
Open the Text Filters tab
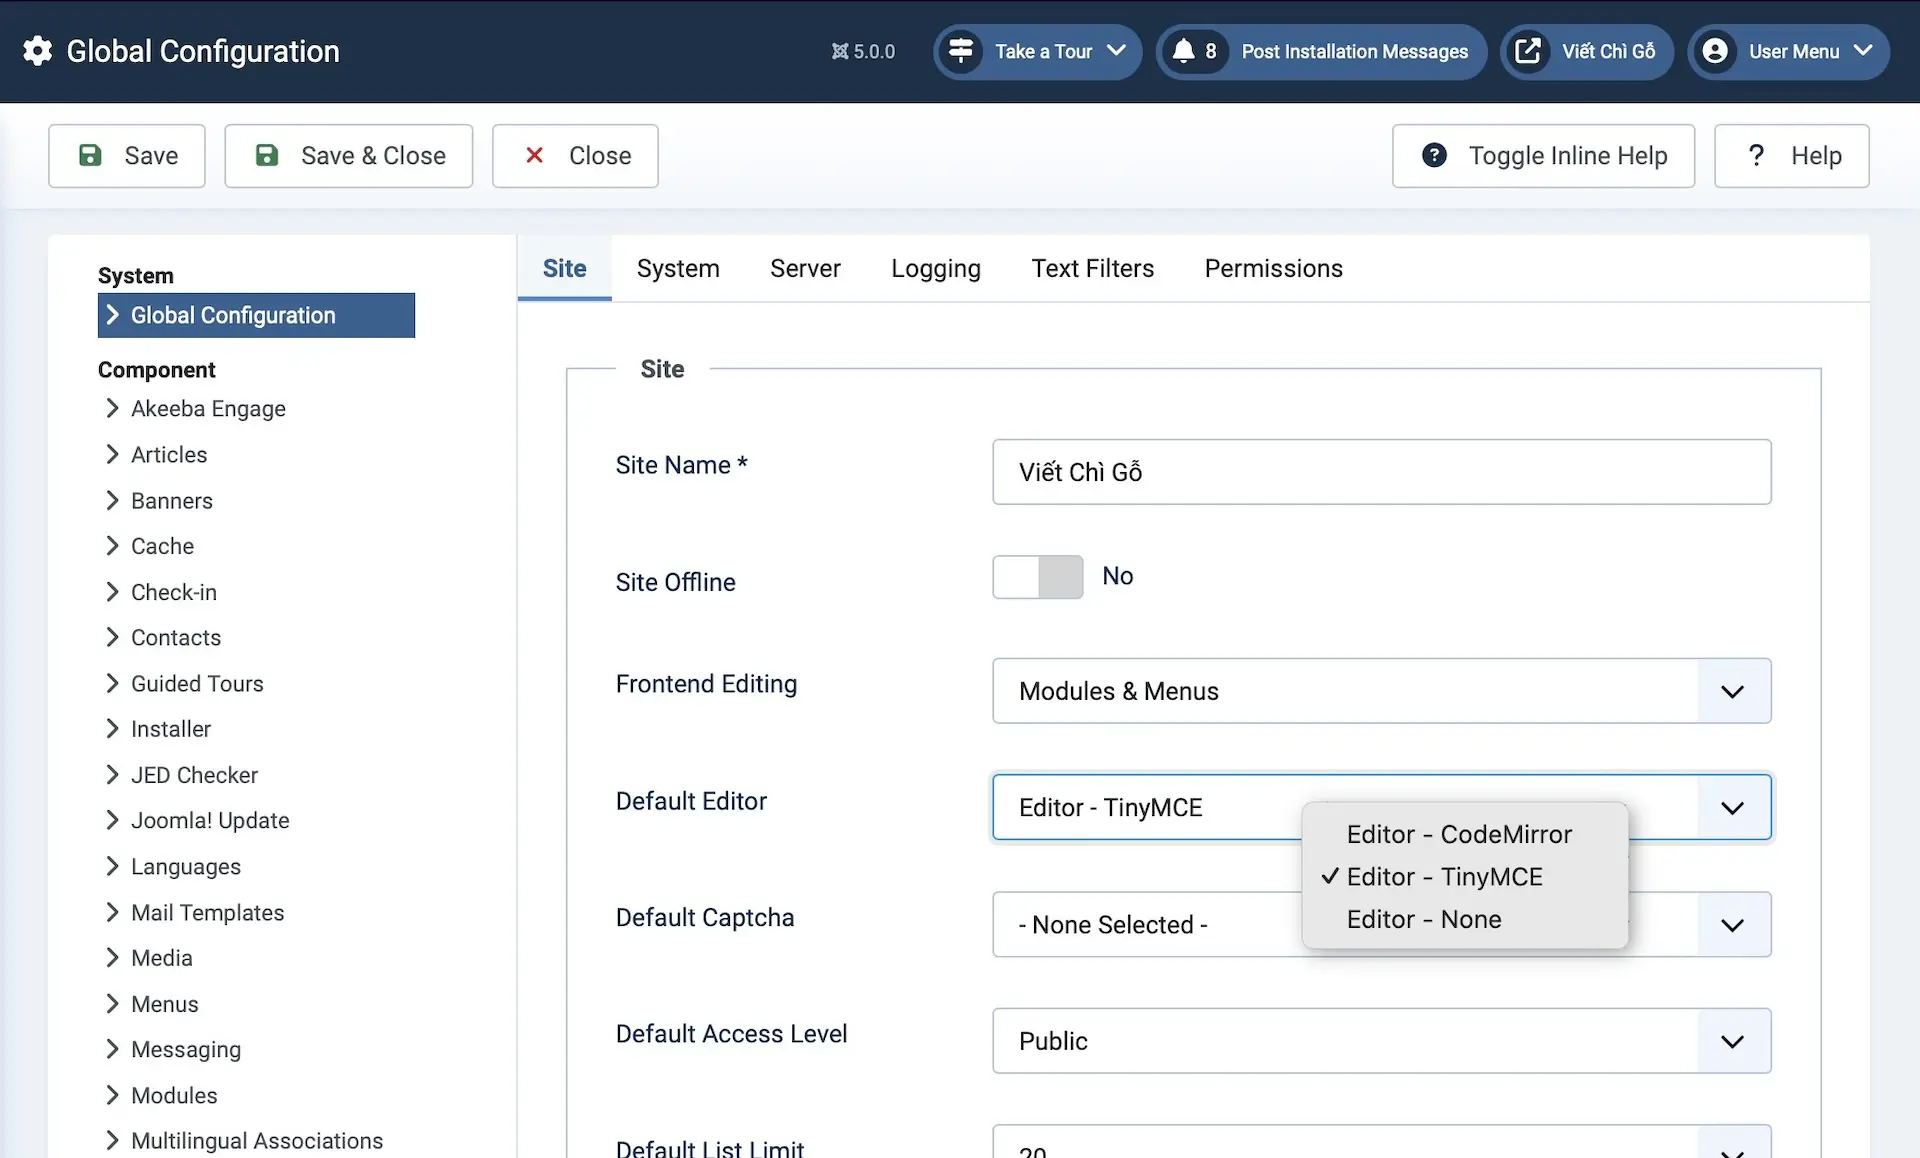[1092, 268]
